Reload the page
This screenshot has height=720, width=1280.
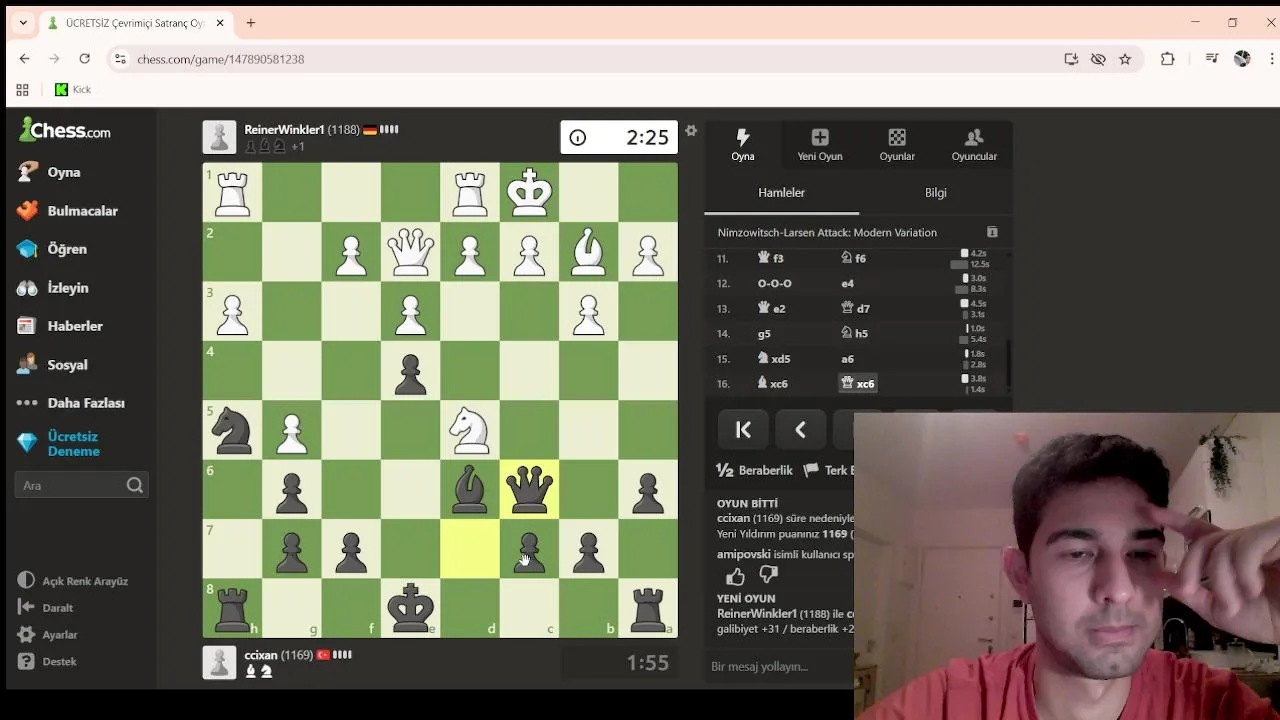(x=84, y=59)
